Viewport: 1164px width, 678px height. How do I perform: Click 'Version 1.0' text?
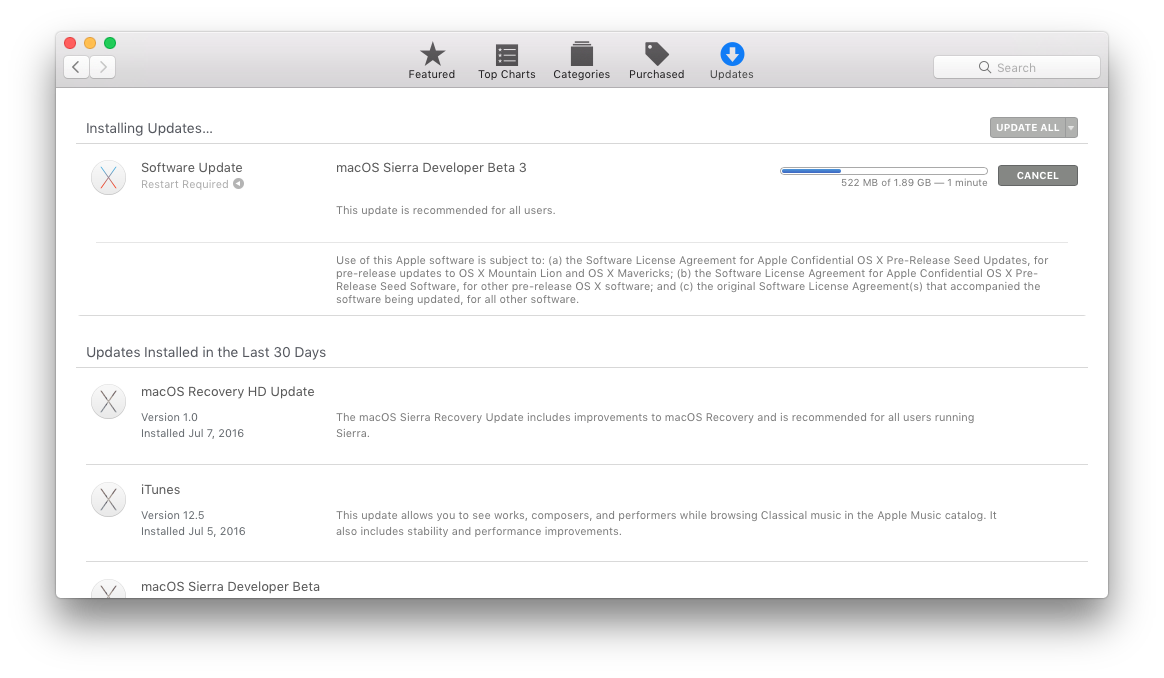[x=169, y=417]
